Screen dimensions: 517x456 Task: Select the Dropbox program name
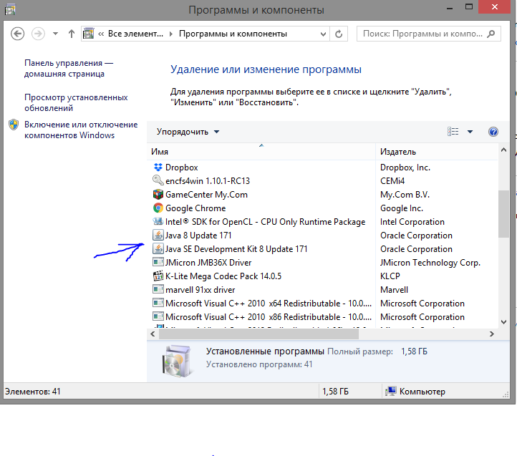[182, 167]
